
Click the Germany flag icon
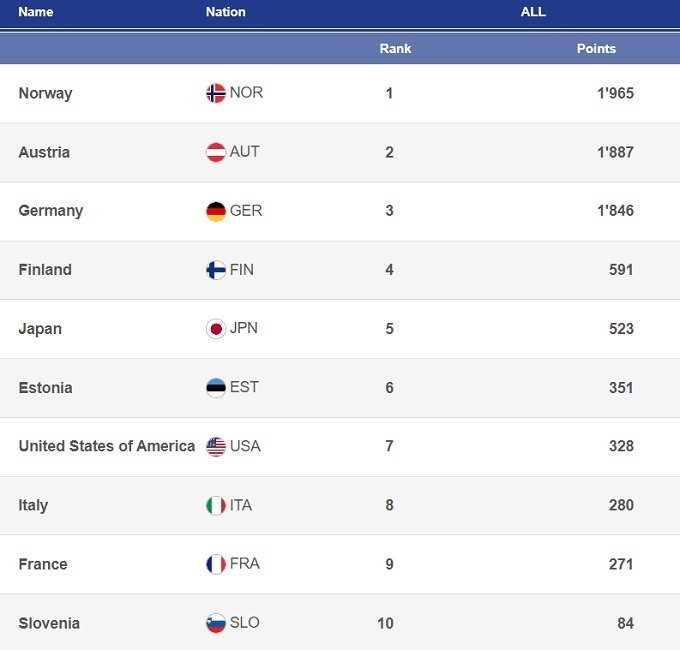click(x=216, y=212)
